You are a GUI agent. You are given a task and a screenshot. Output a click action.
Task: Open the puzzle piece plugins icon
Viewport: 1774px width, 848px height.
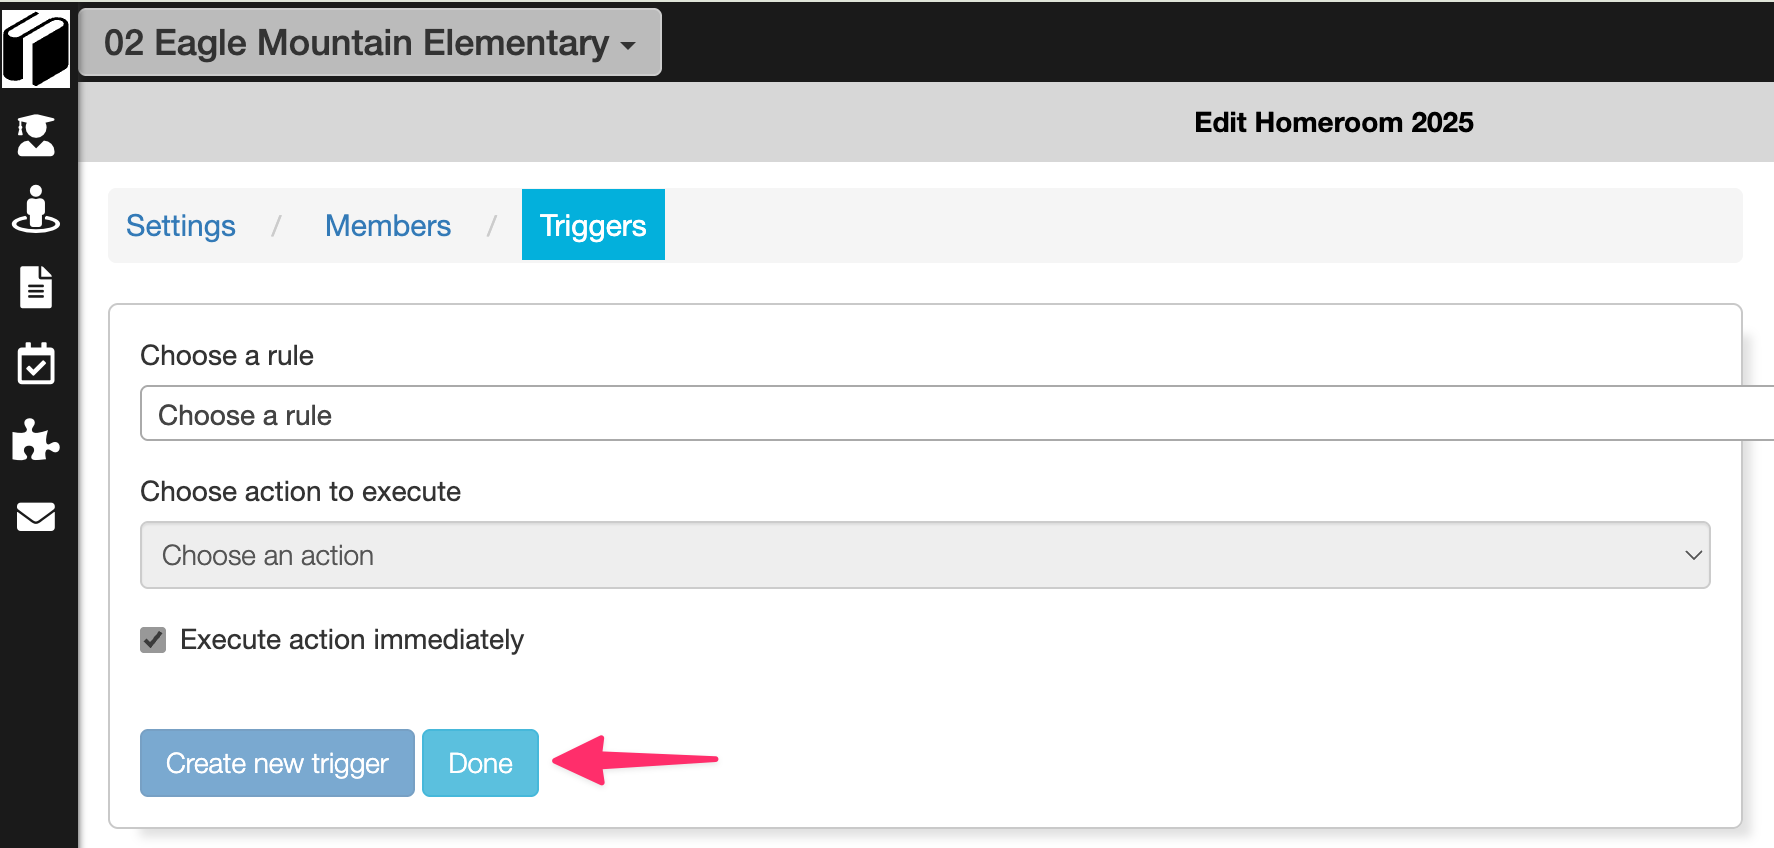click(x=36, y=440)
